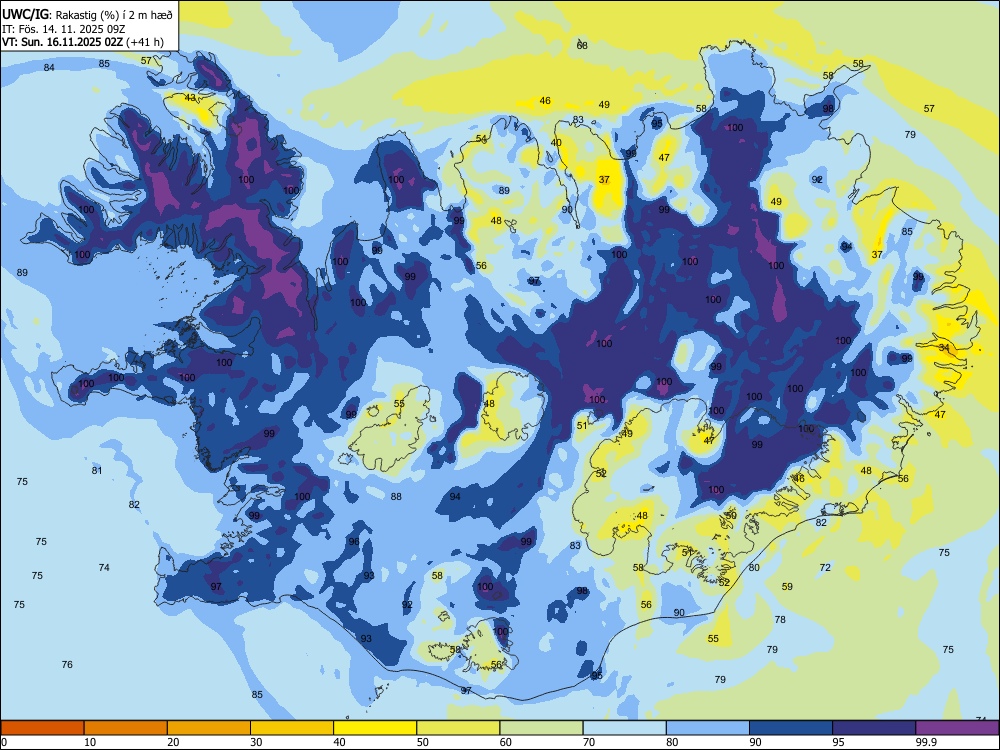The width and height of the screenshot is (1000, 750).
Task: Click the 'VT: Sun. 16.11.2025 02Z (+41 h)' line
Action: [83, 42]
